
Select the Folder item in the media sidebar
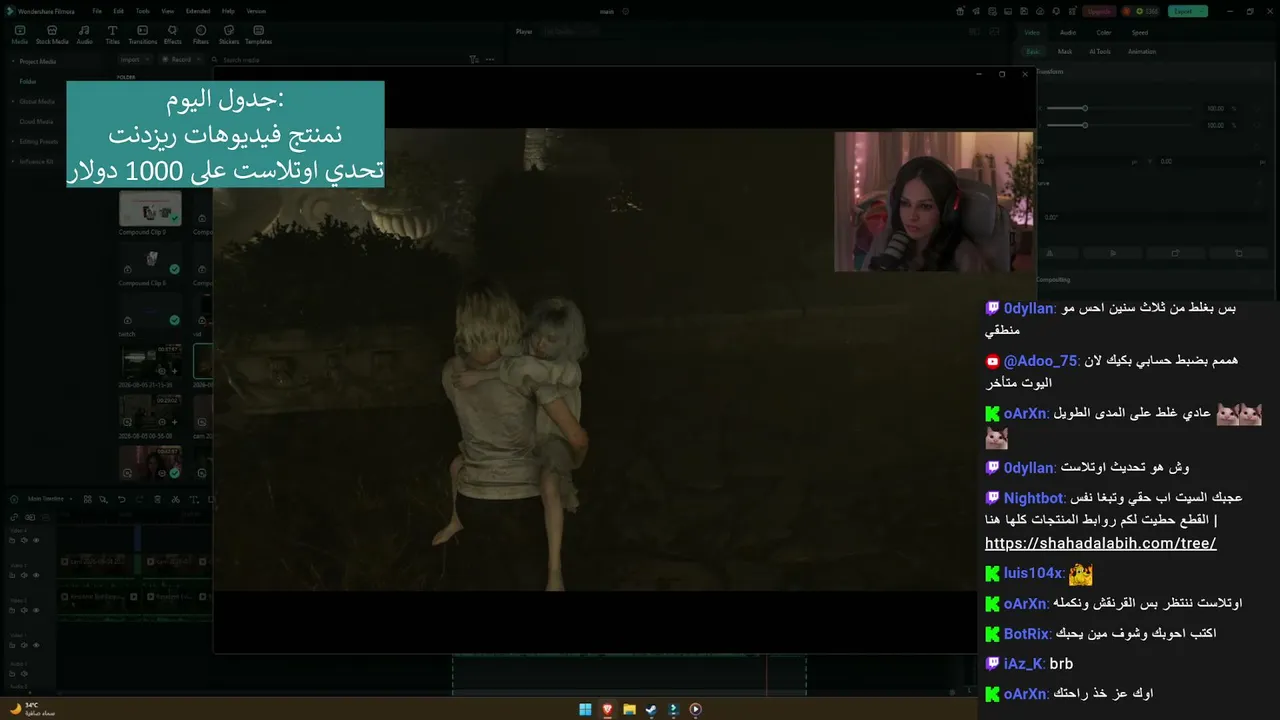(x=28, y=81)
